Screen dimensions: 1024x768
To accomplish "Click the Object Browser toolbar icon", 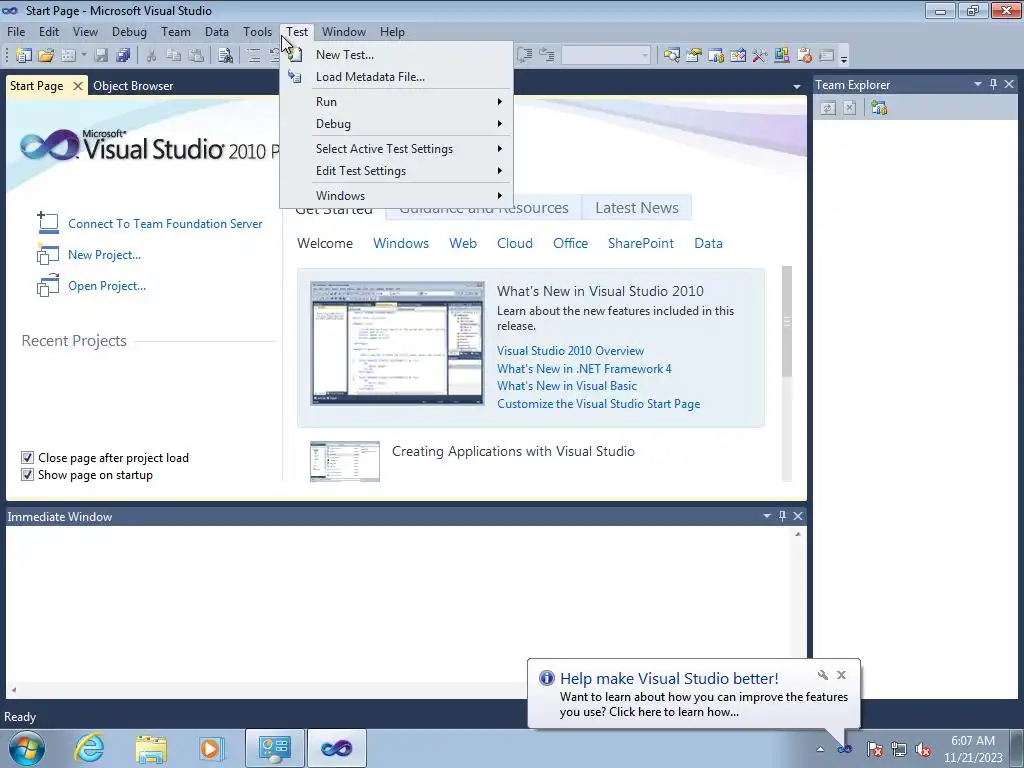I will tap(738, 56).
